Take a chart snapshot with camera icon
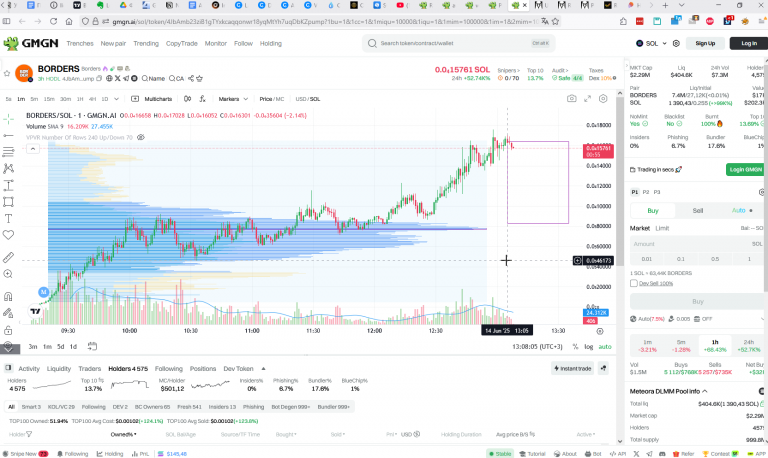Screen dimensions: 768x458 tap(572, 99)
